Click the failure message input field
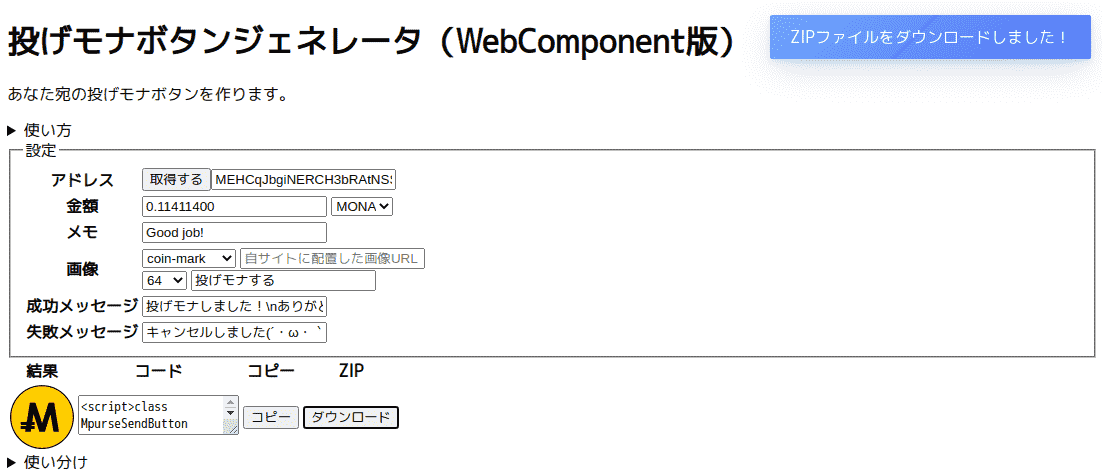The height and width of the screenshot is (471, 1102). [x=235, y=333]
